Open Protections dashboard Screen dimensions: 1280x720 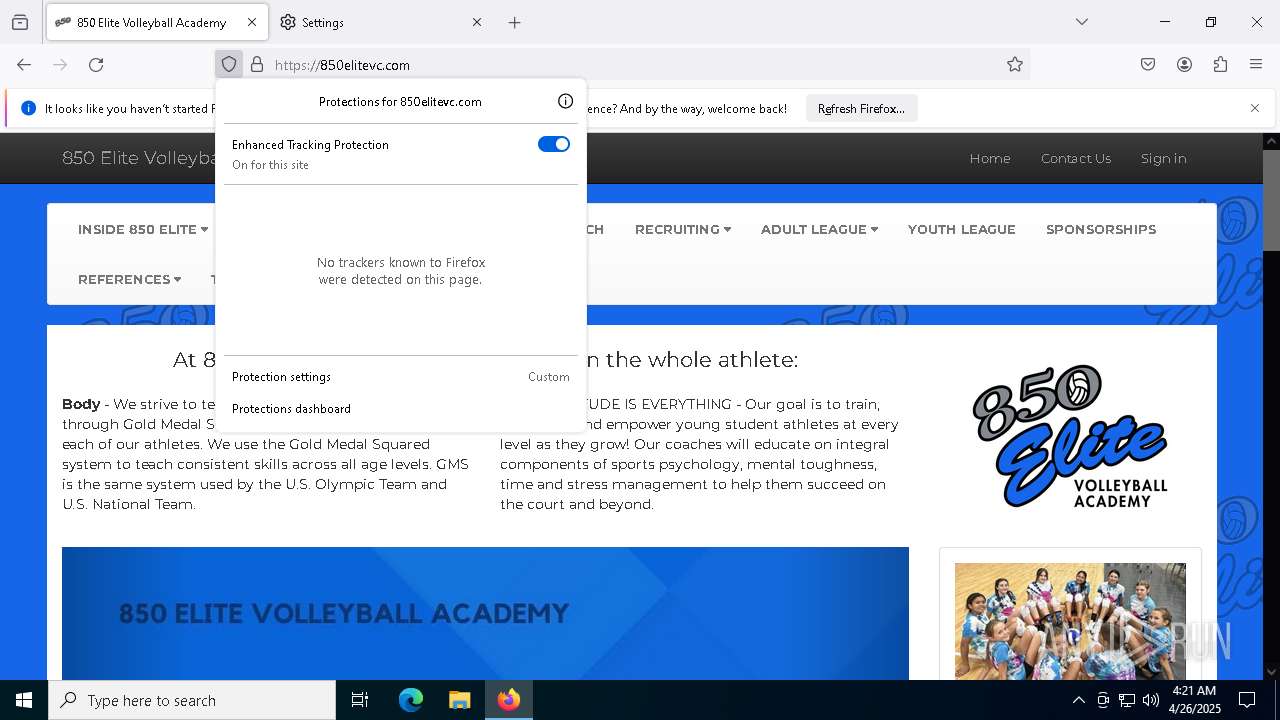click(401, 409)
